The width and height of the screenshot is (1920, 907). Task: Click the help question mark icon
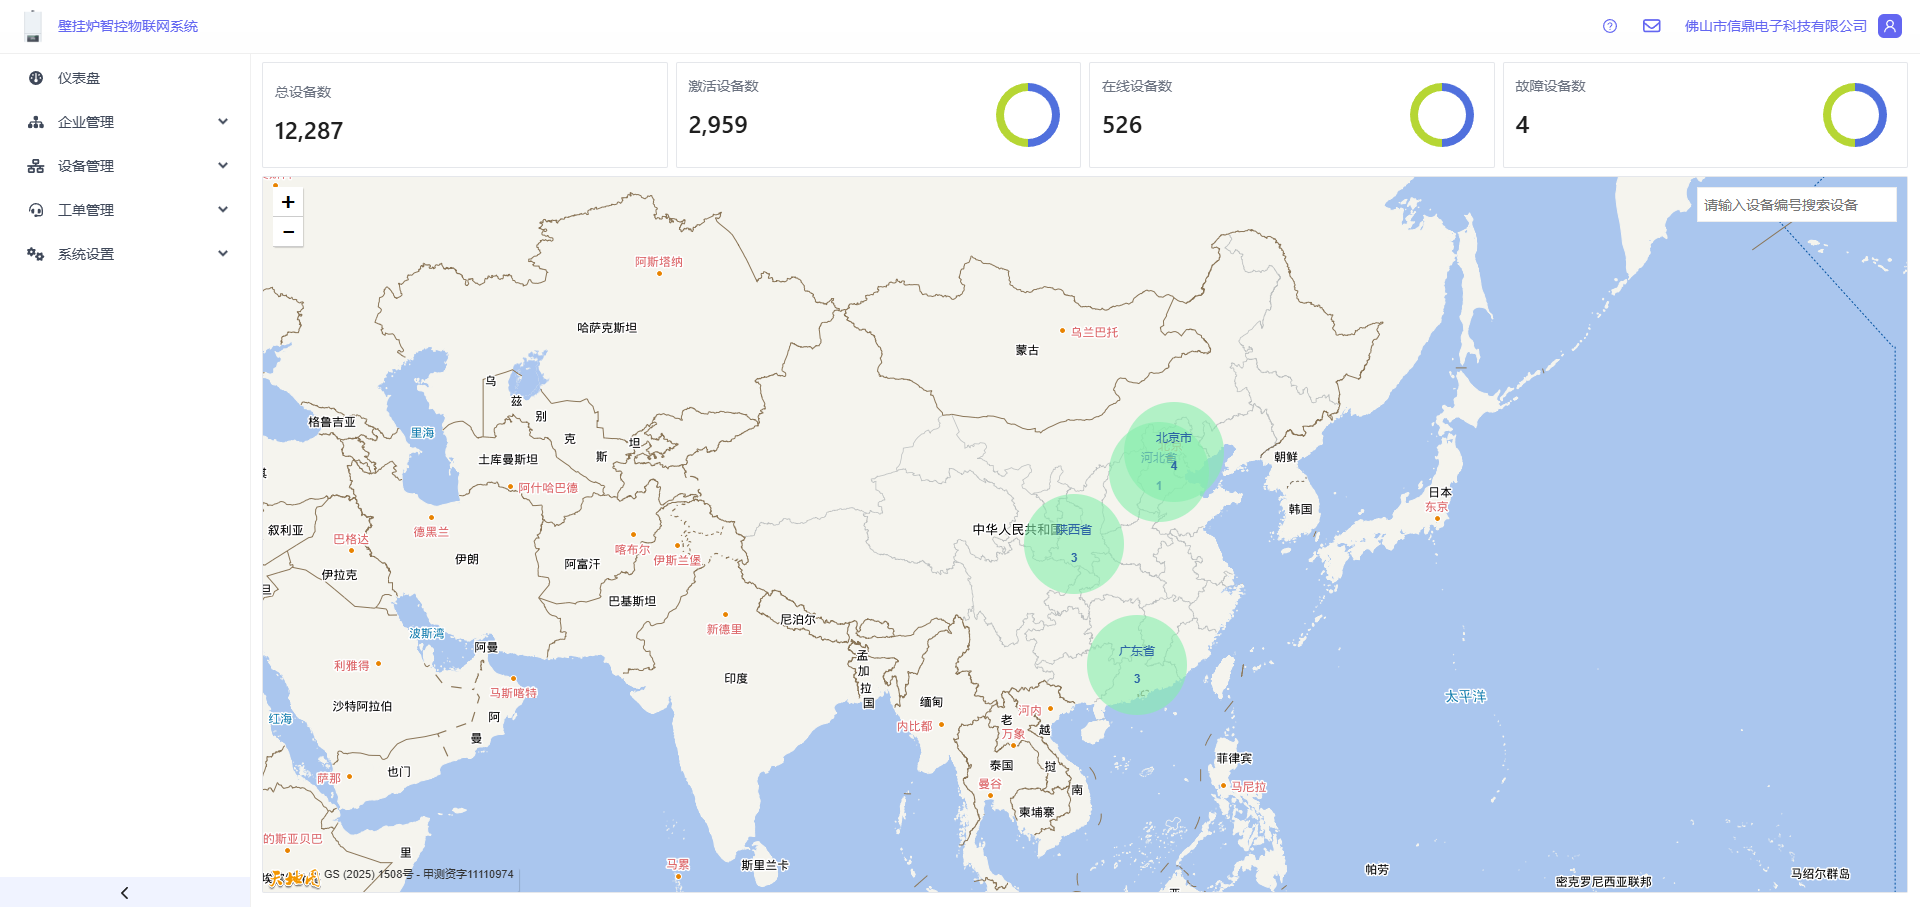1609,26
